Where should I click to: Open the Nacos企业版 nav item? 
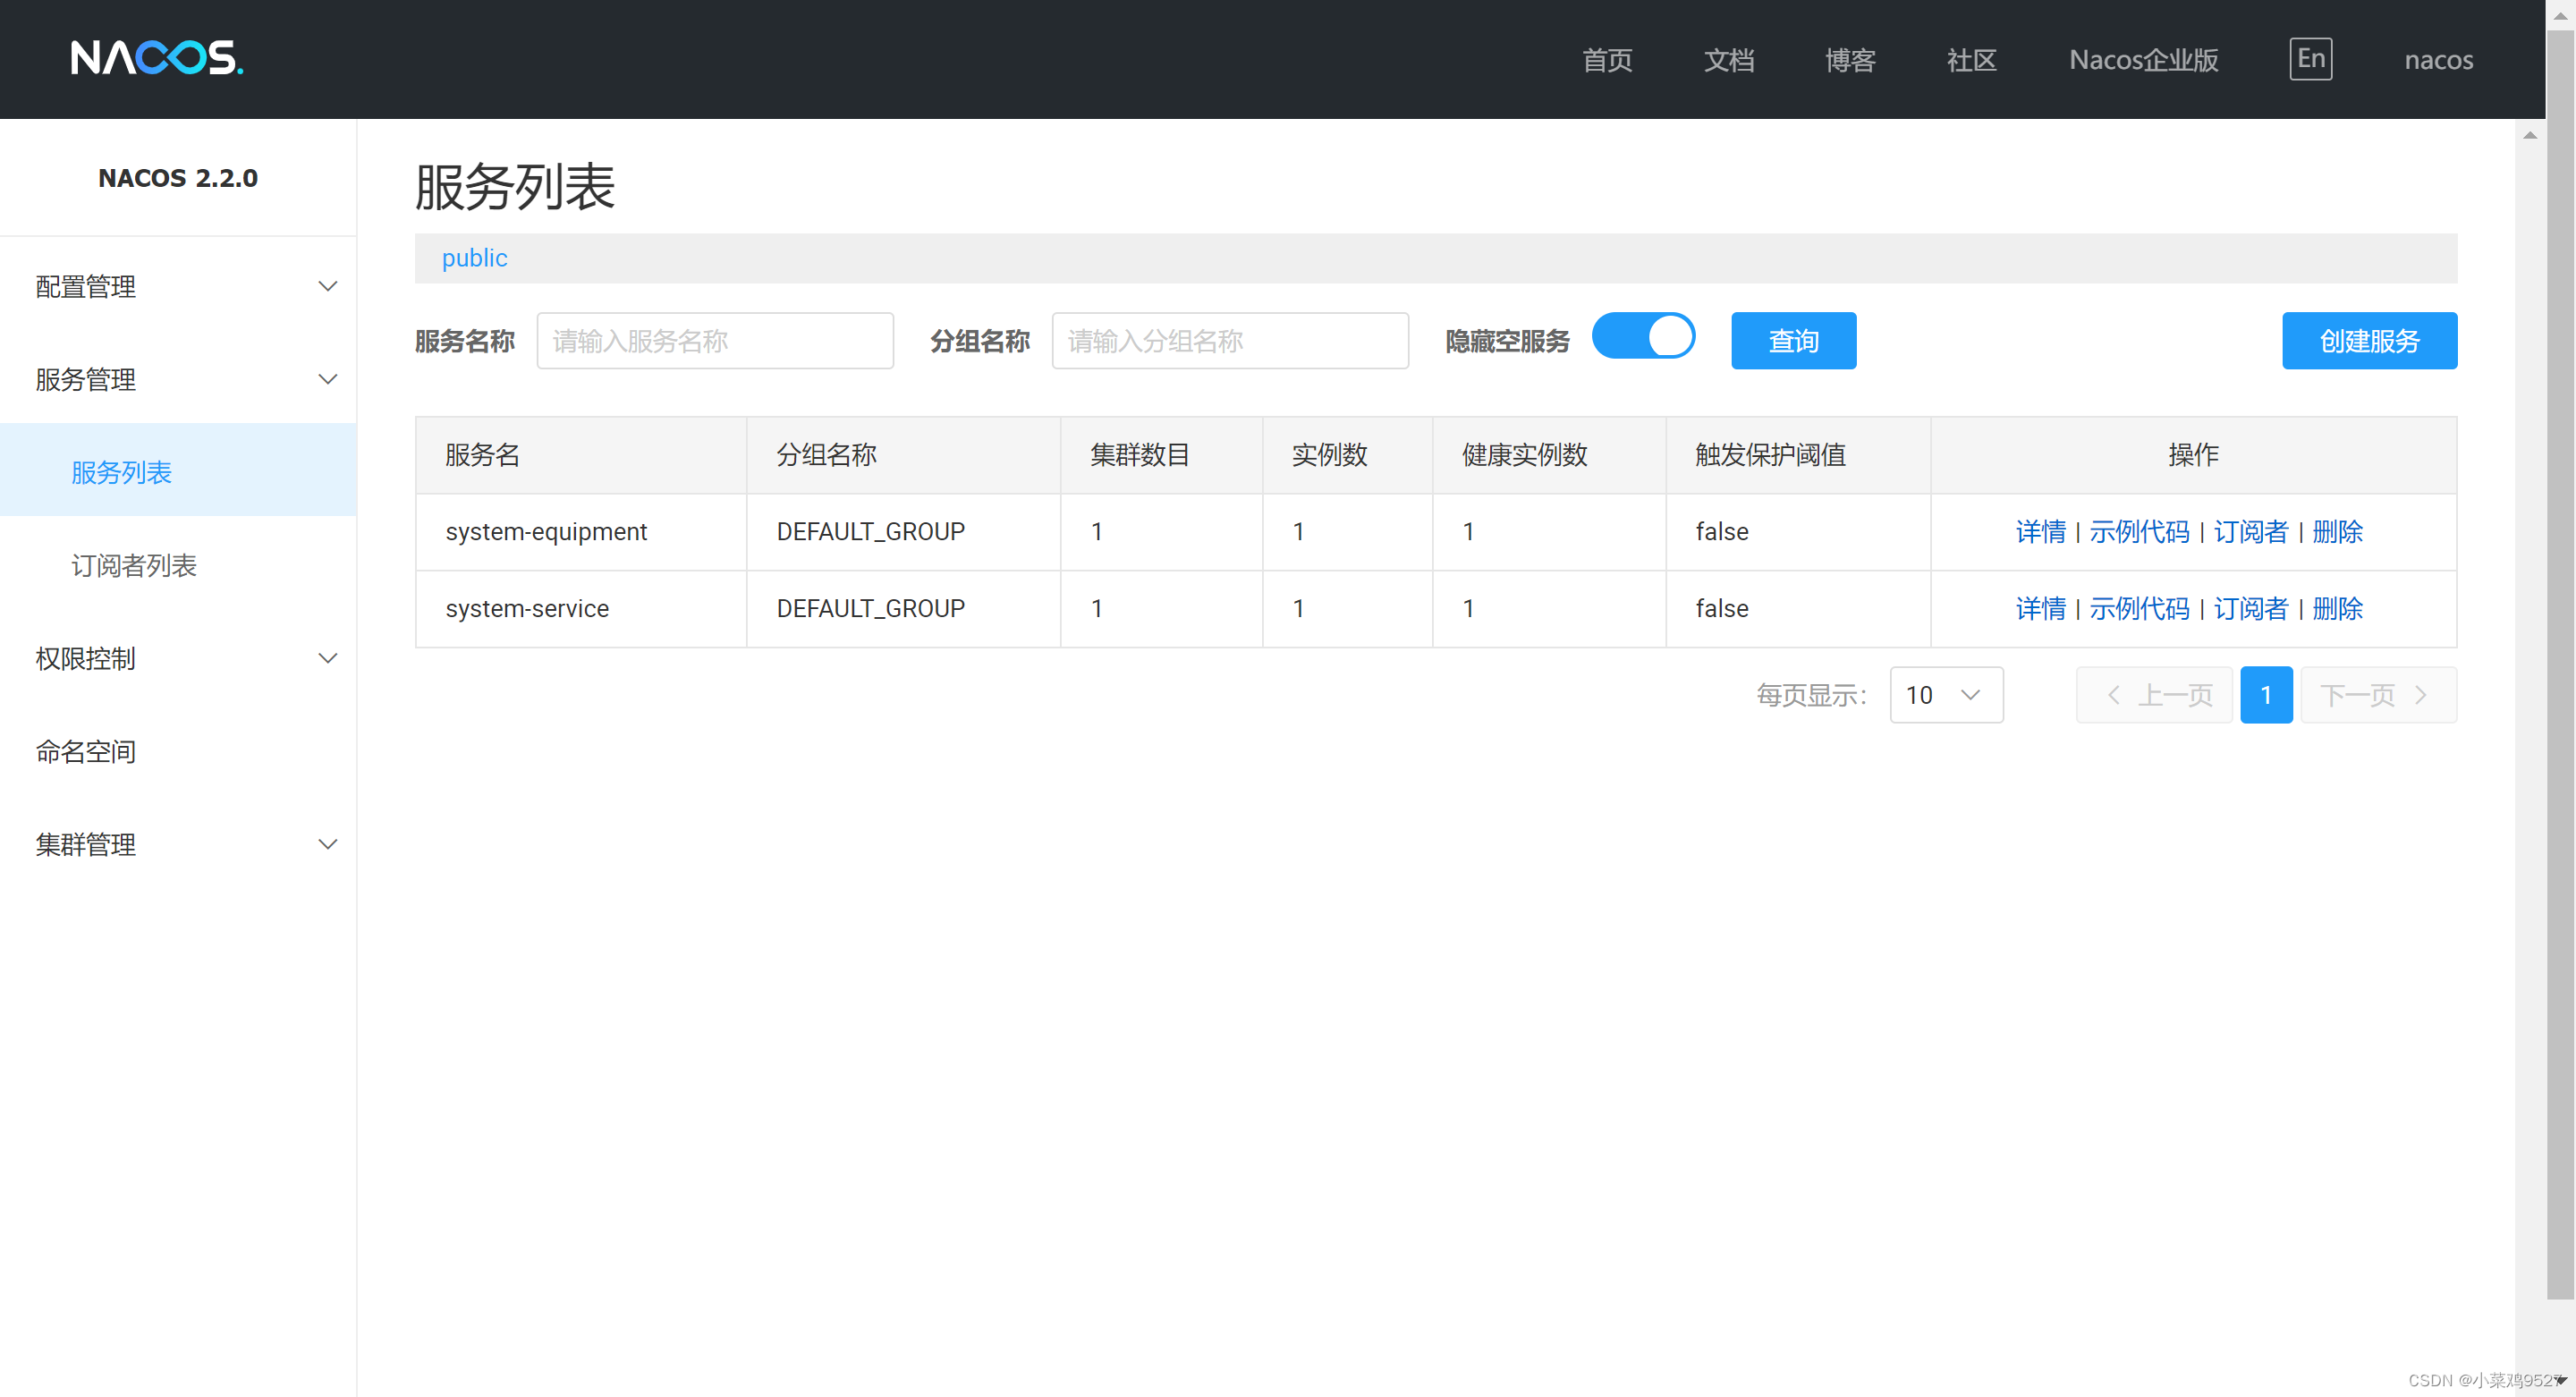pos(2144,60)
